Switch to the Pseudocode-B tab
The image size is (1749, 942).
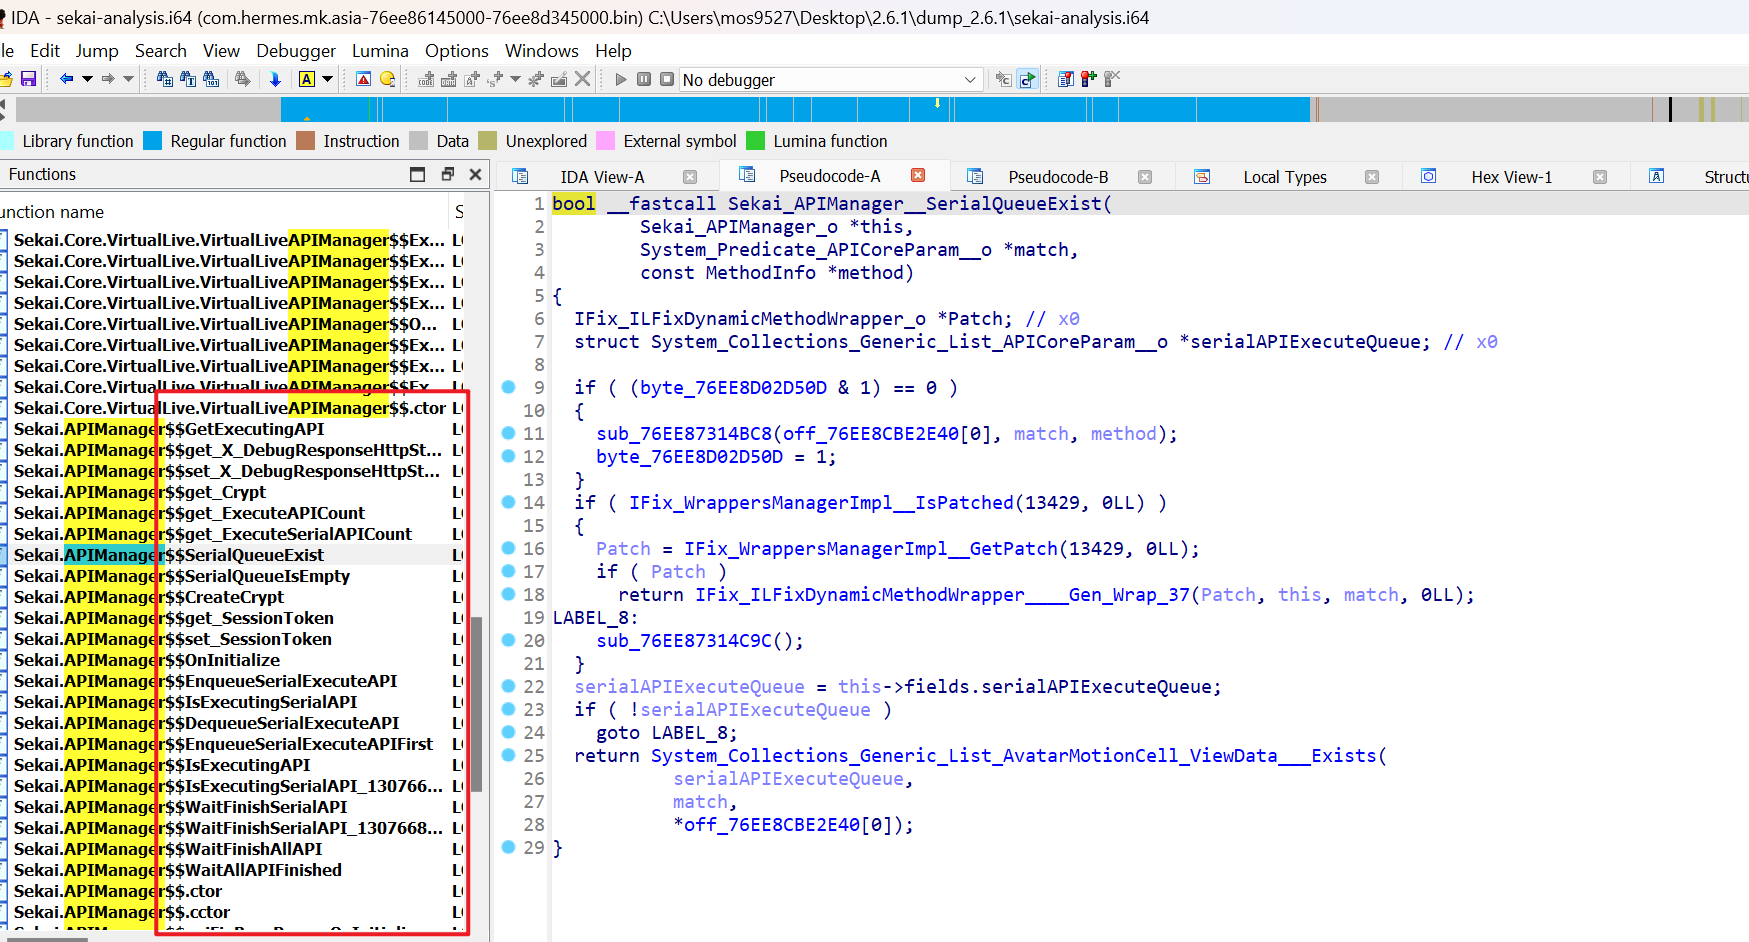[x=1058, y=177]
